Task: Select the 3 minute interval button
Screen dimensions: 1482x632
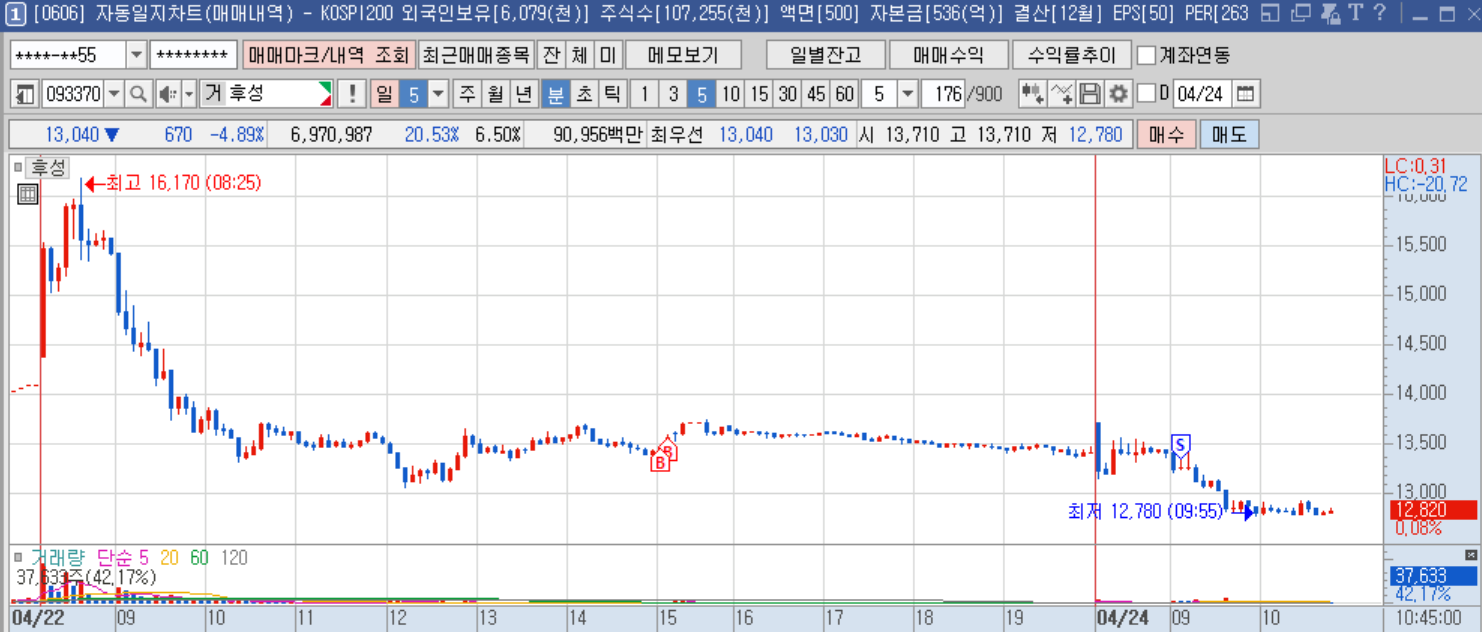Action: [x=673, y=94]
